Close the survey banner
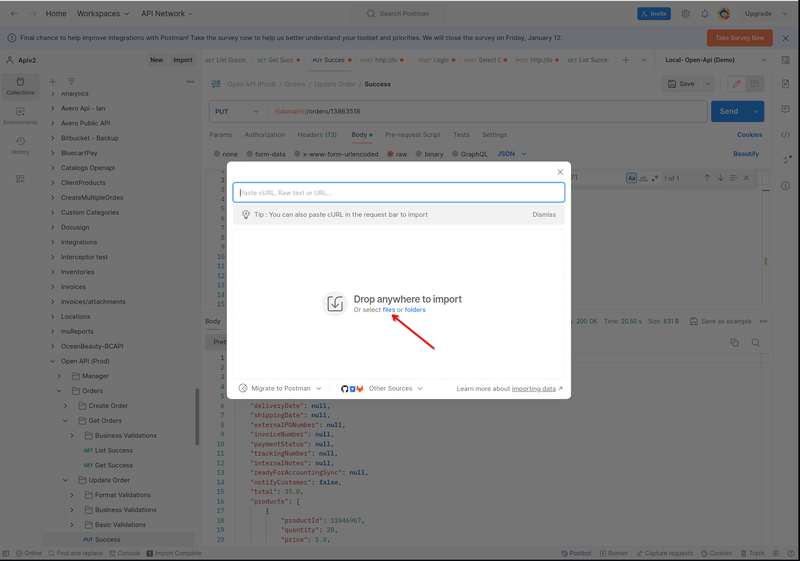Screen dimensions: 800x561 [x=786, y=38]
